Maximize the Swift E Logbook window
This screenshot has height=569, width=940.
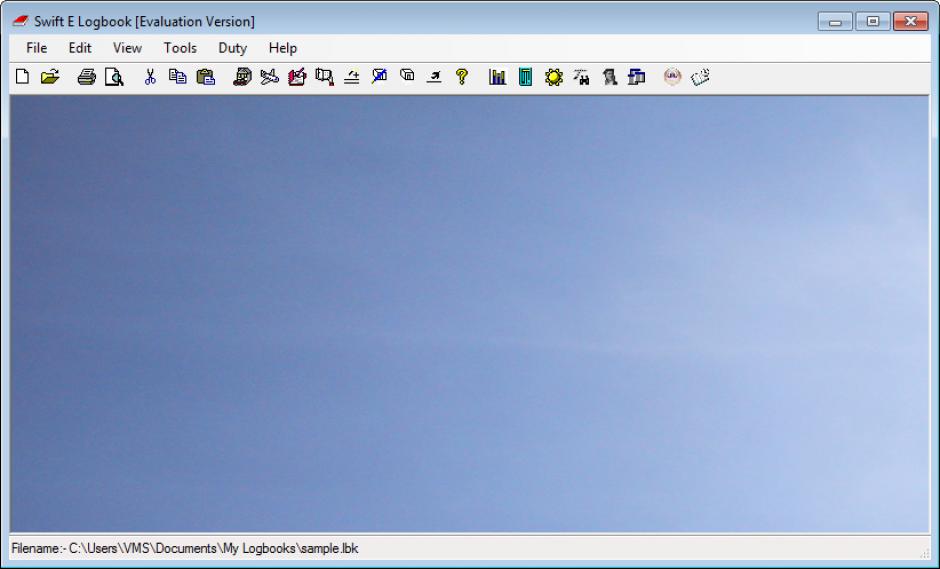[873, 22]
